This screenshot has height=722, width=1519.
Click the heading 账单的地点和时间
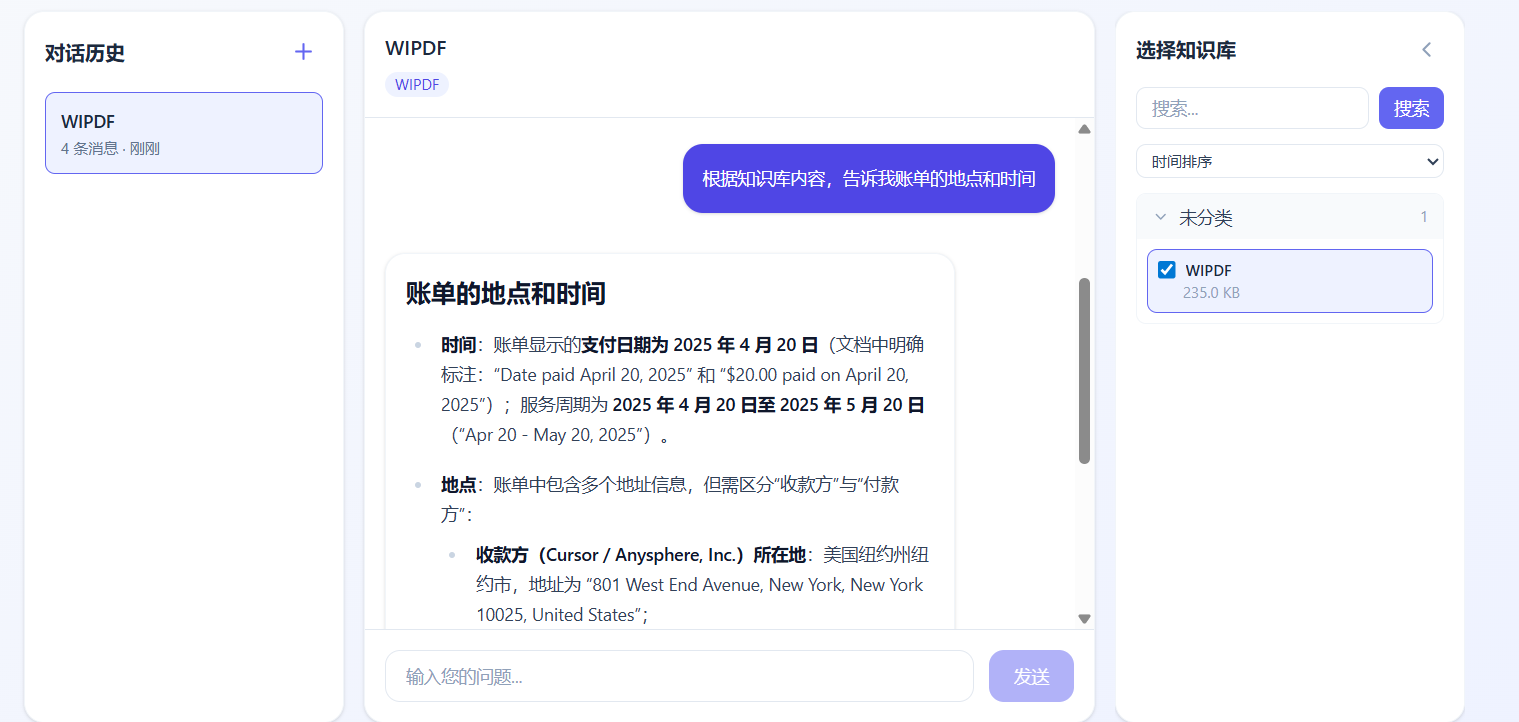[x=506, y=294]
